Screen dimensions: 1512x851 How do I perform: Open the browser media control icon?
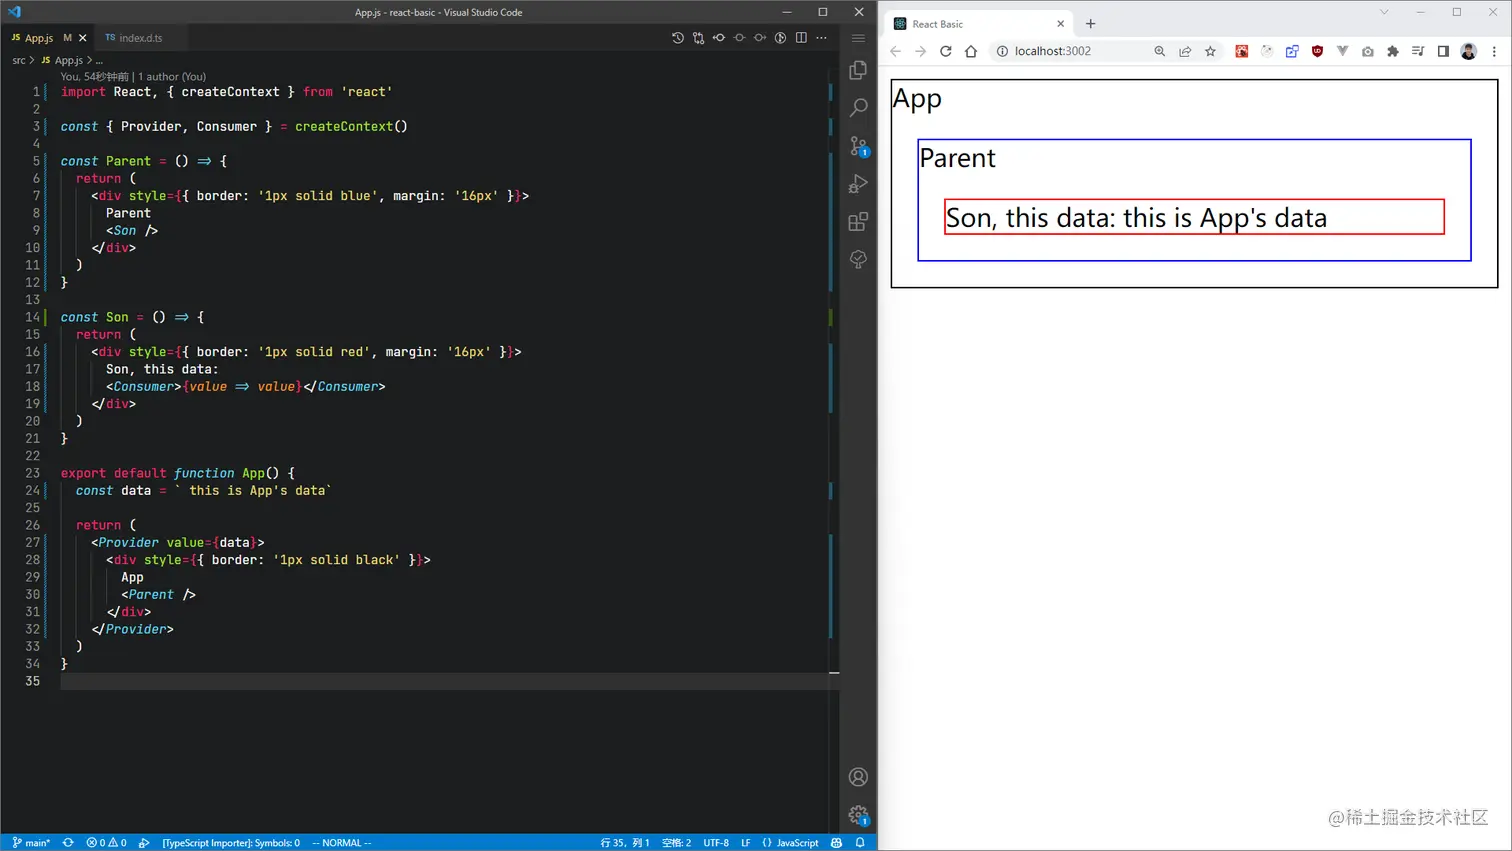pos(1418,51)
